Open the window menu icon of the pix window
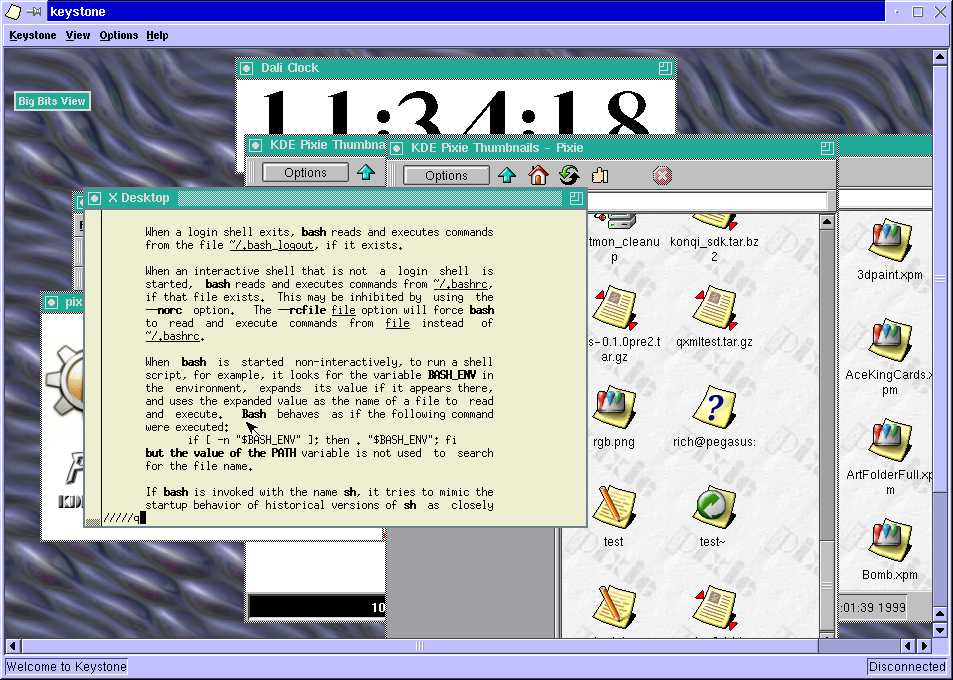 [x=52, y=302]
